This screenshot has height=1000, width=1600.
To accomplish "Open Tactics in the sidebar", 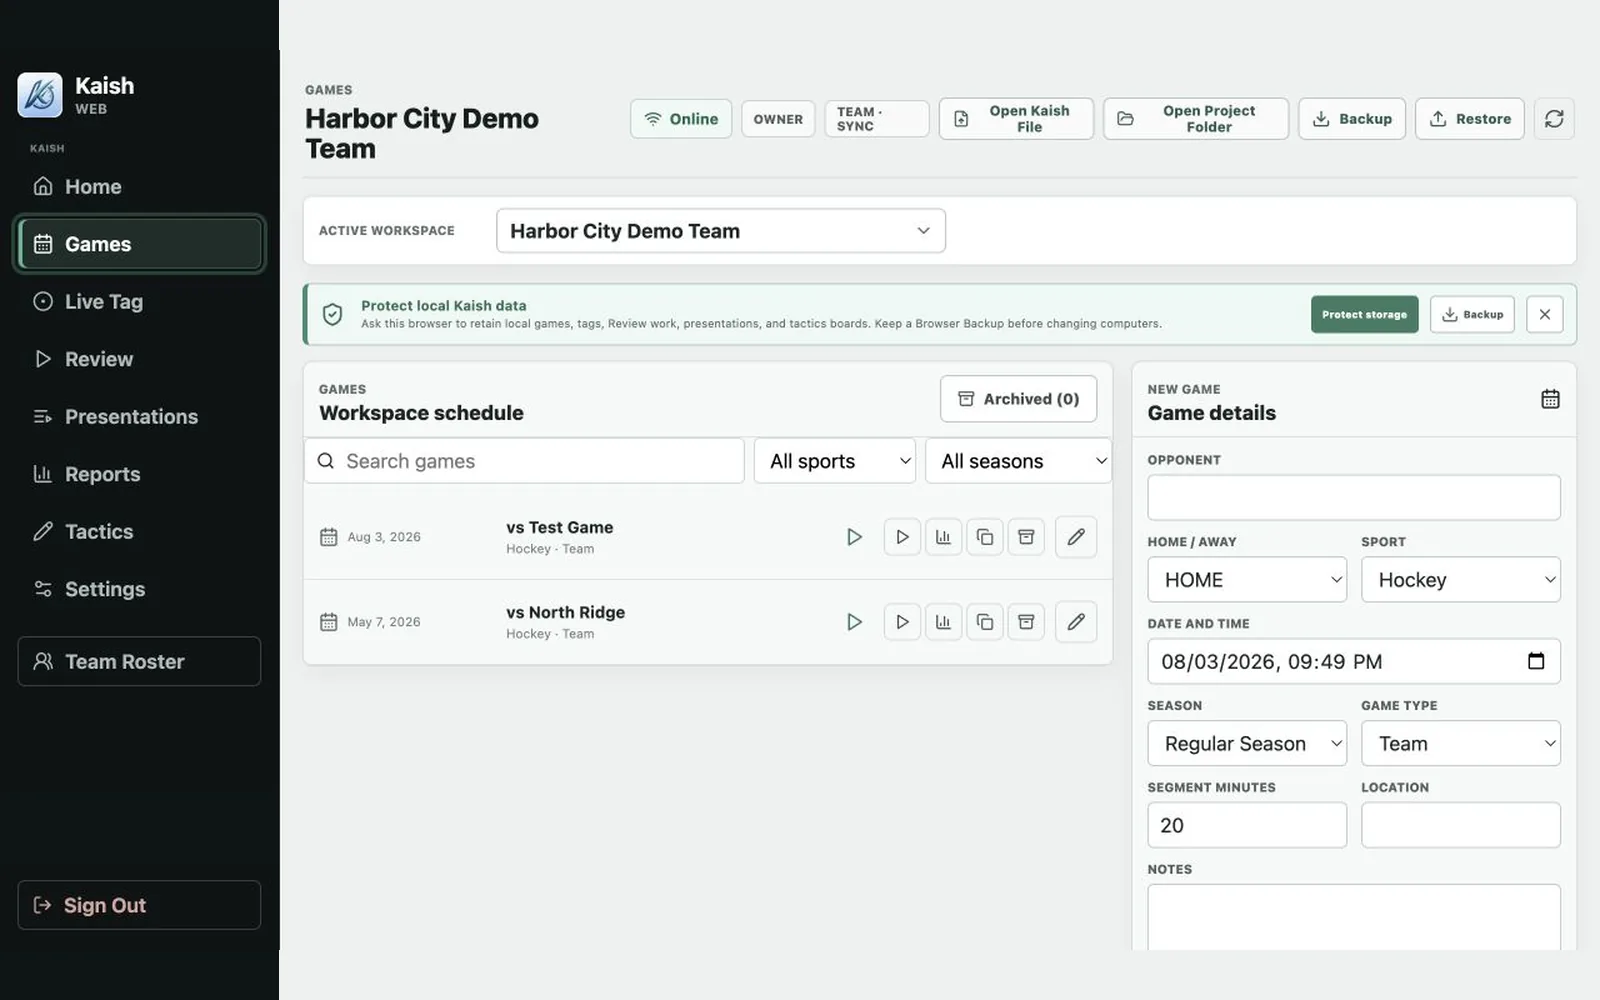I will (x=139, y=532).
